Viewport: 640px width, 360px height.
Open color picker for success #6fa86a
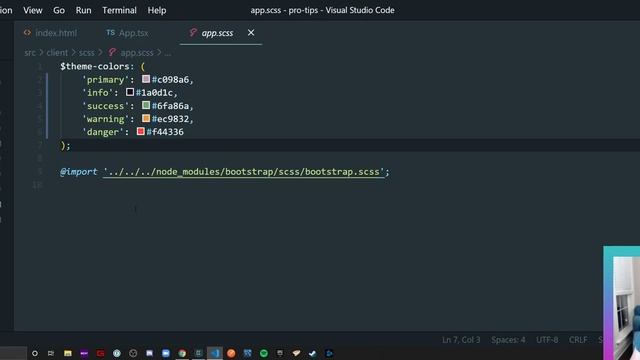pyautogui.click(x=146, y=105)
